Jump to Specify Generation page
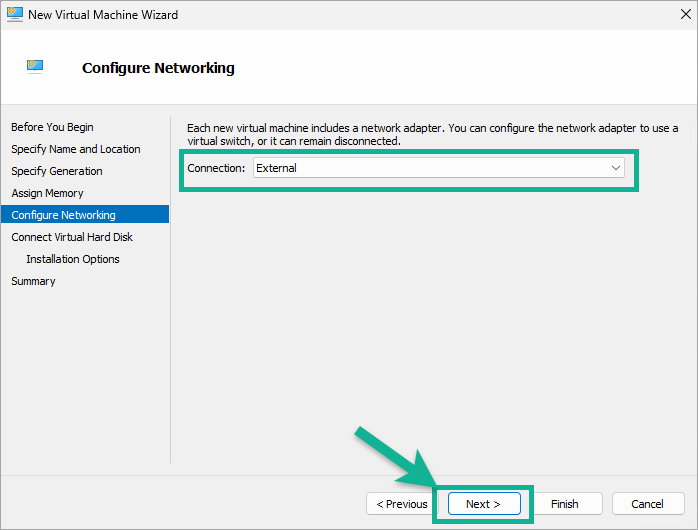This screenshot has width=698, height=530. tap(57, 171)
